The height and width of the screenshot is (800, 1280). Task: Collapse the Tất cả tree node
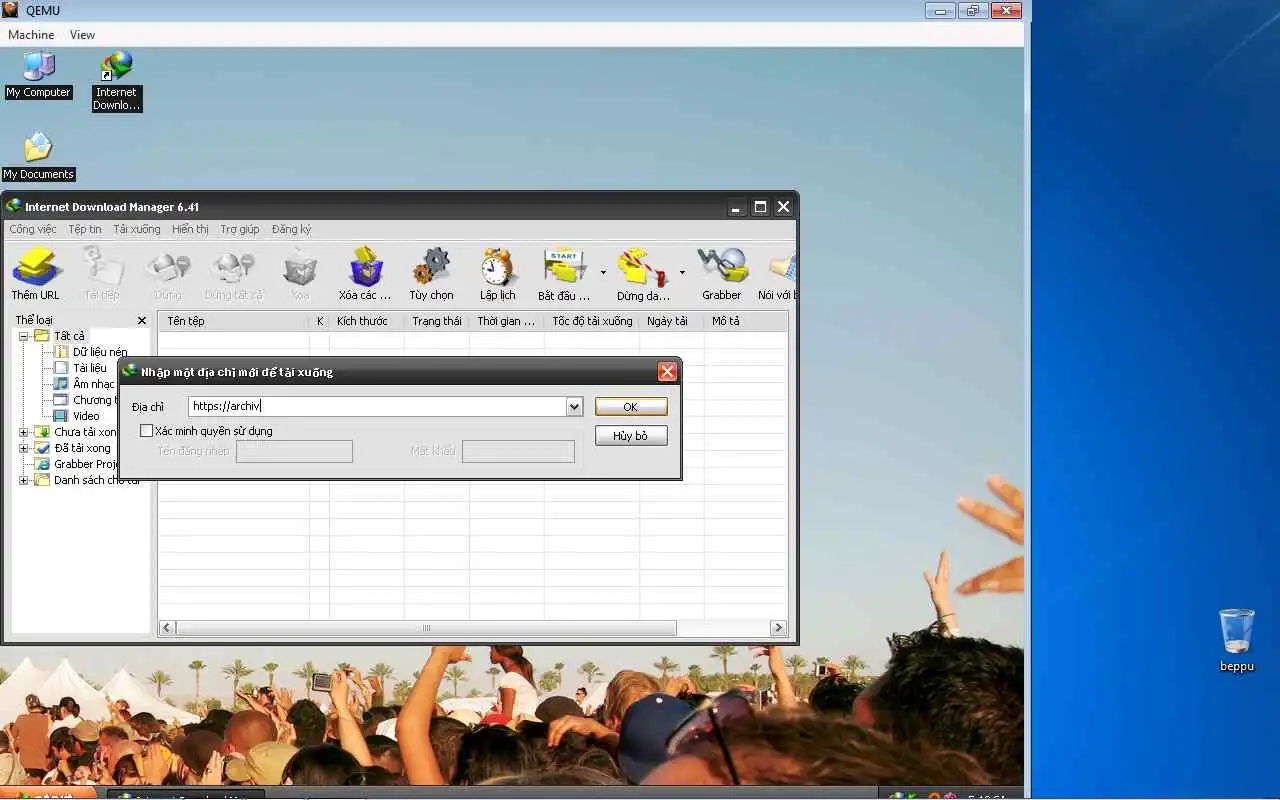(24, 336)
